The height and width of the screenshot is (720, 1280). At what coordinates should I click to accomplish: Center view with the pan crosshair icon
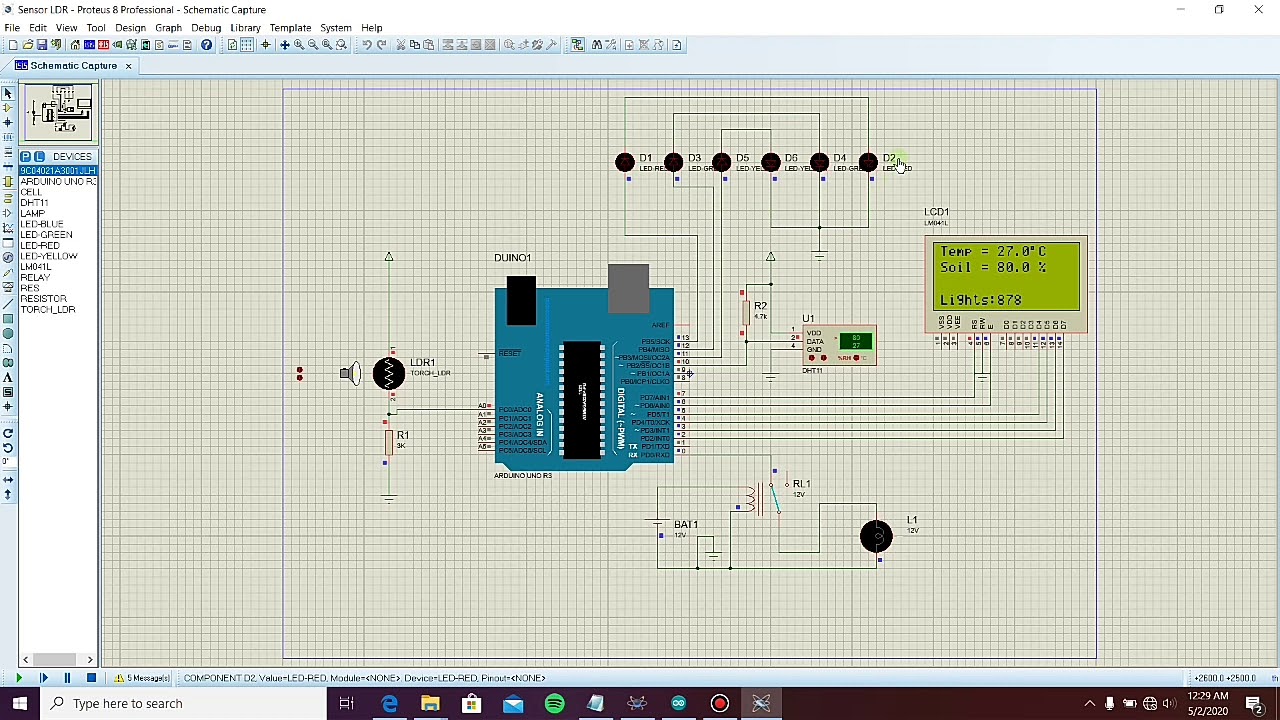pyautogui.click(x=285, y=45)
